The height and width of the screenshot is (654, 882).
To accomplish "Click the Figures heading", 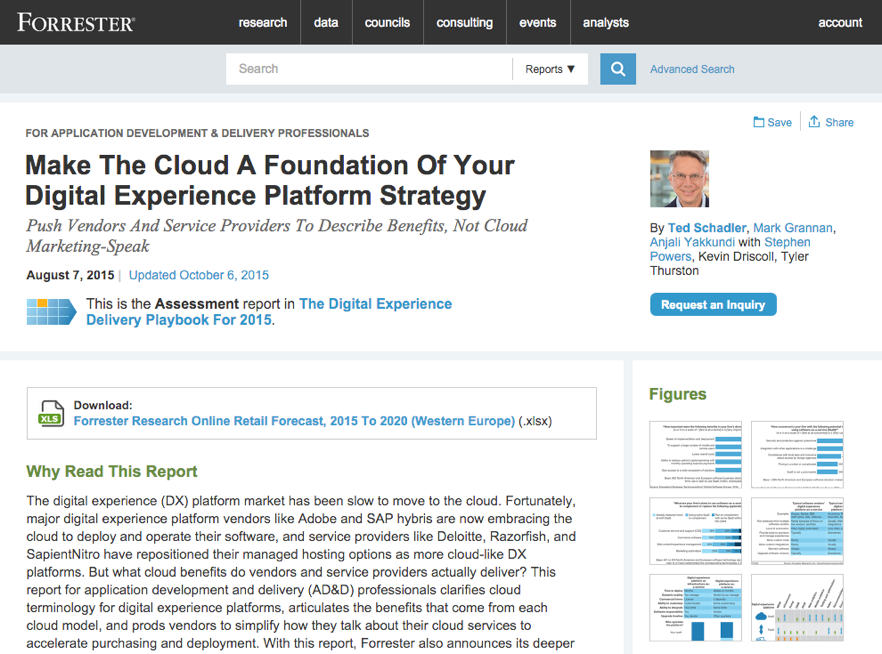I will tap(678, 394).
